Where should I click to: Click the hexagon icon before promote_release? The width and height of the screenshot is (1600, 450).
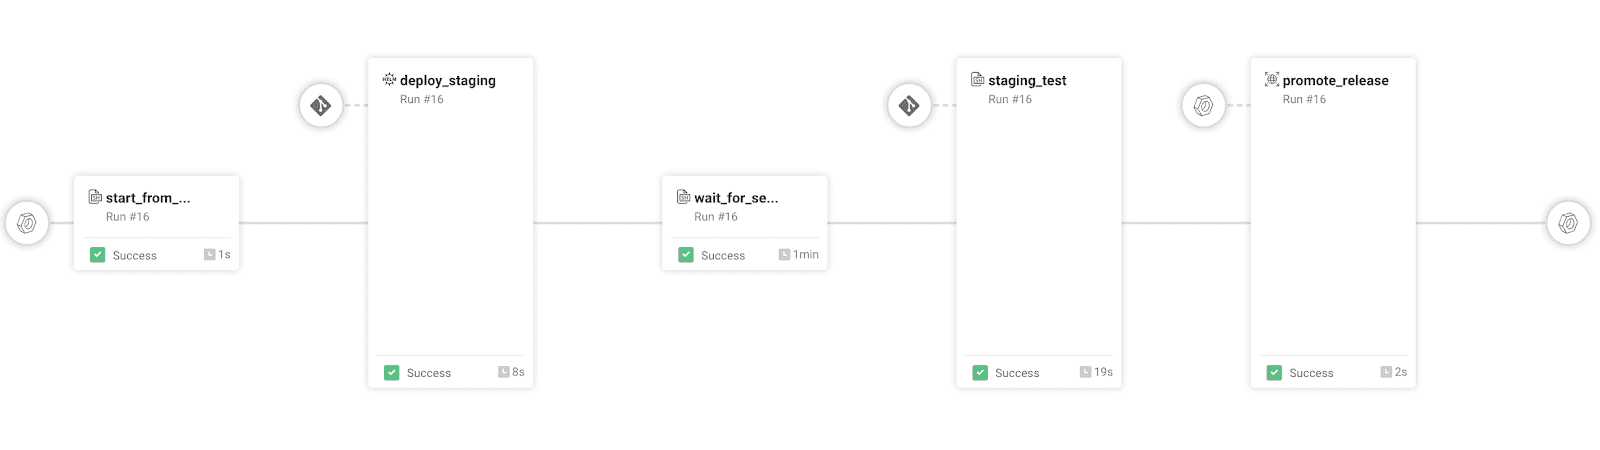point(1203,105)
